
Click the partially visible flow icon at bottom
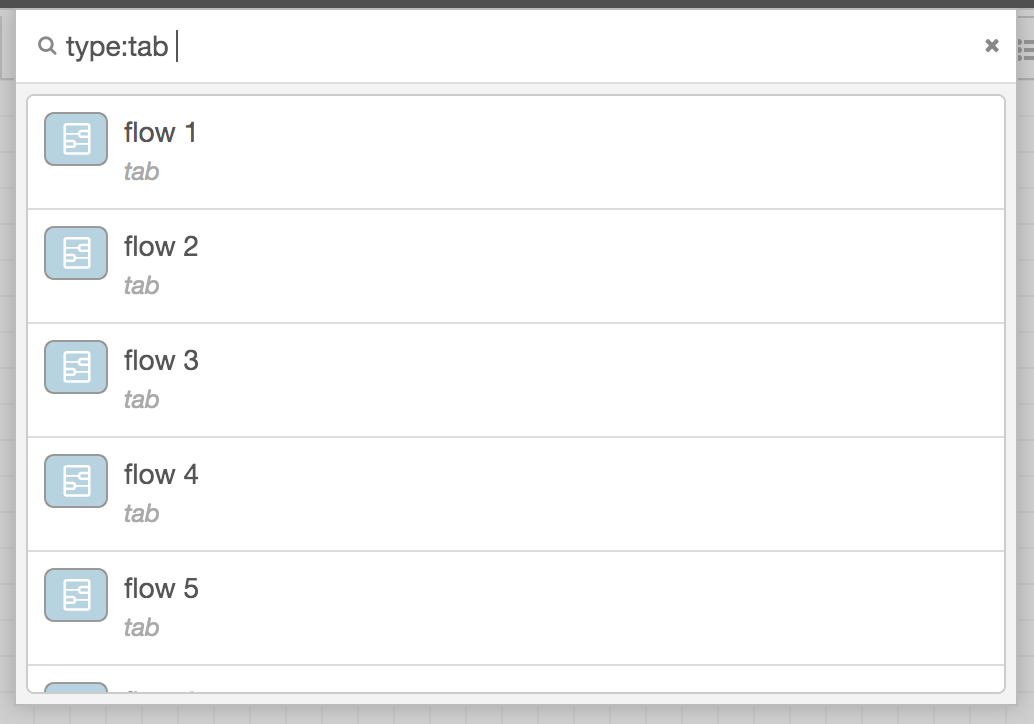click(x=75, y=695)
